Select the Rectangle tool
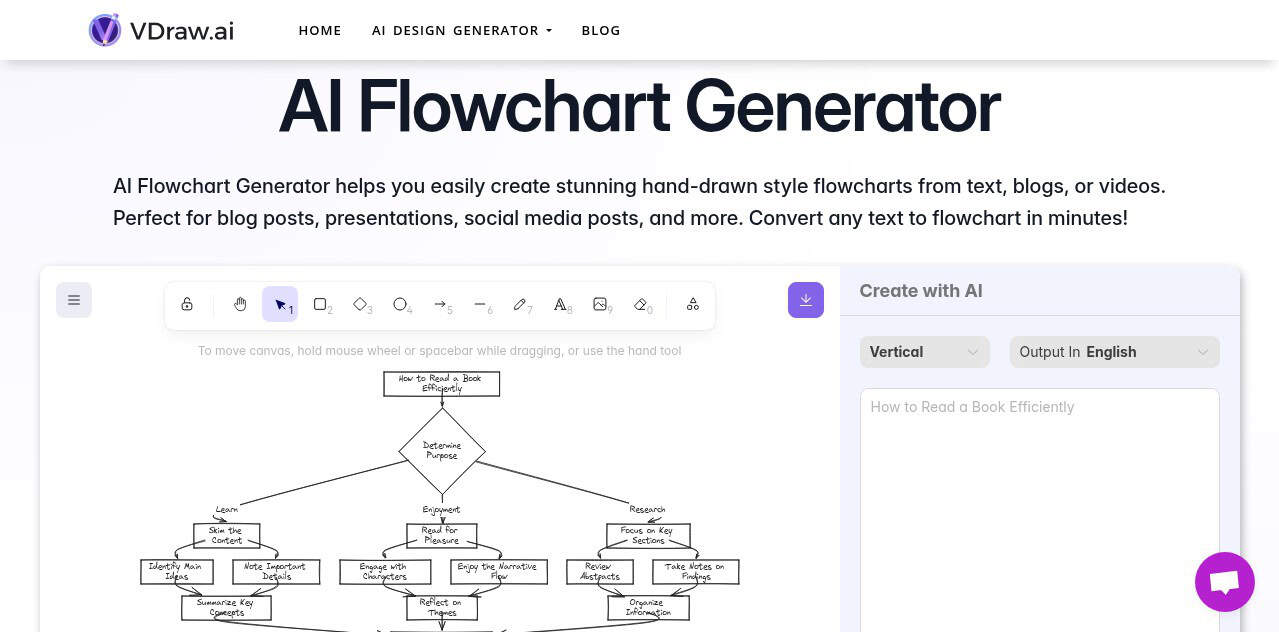The width and height of the screenshot is (1279, 632). click(320, 304)
